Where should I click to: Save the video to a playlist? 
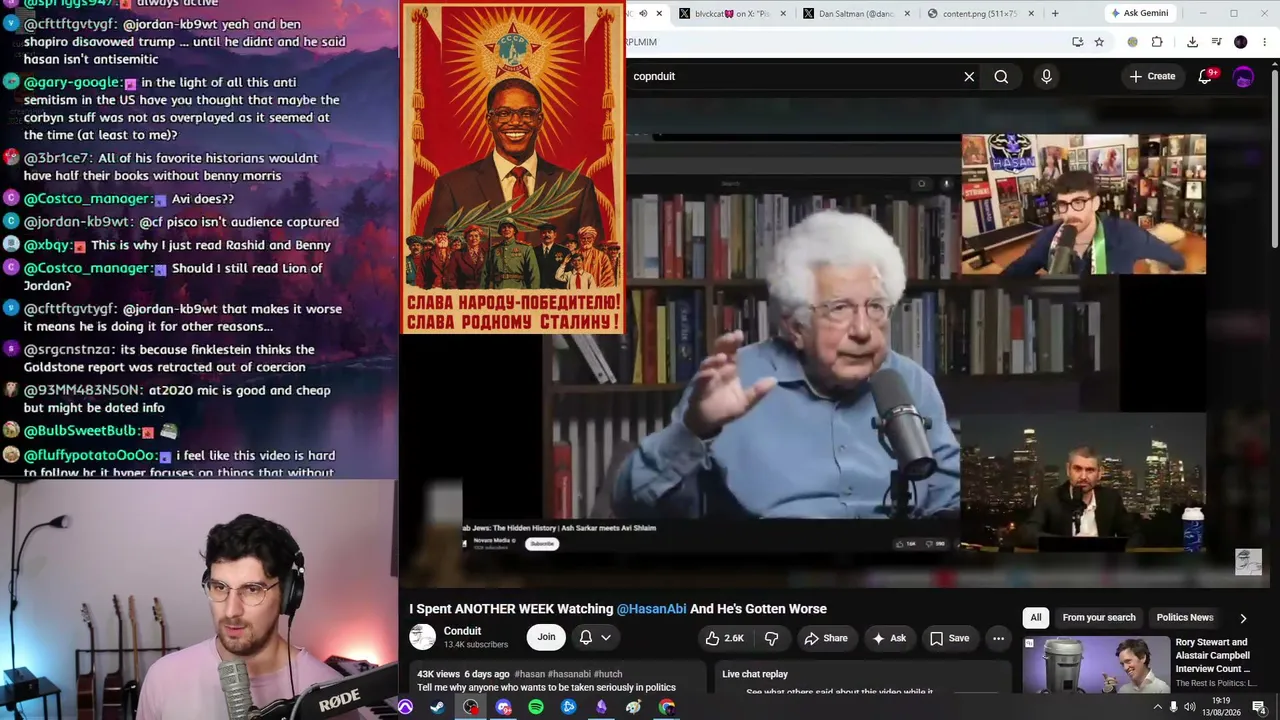(949, 638)
